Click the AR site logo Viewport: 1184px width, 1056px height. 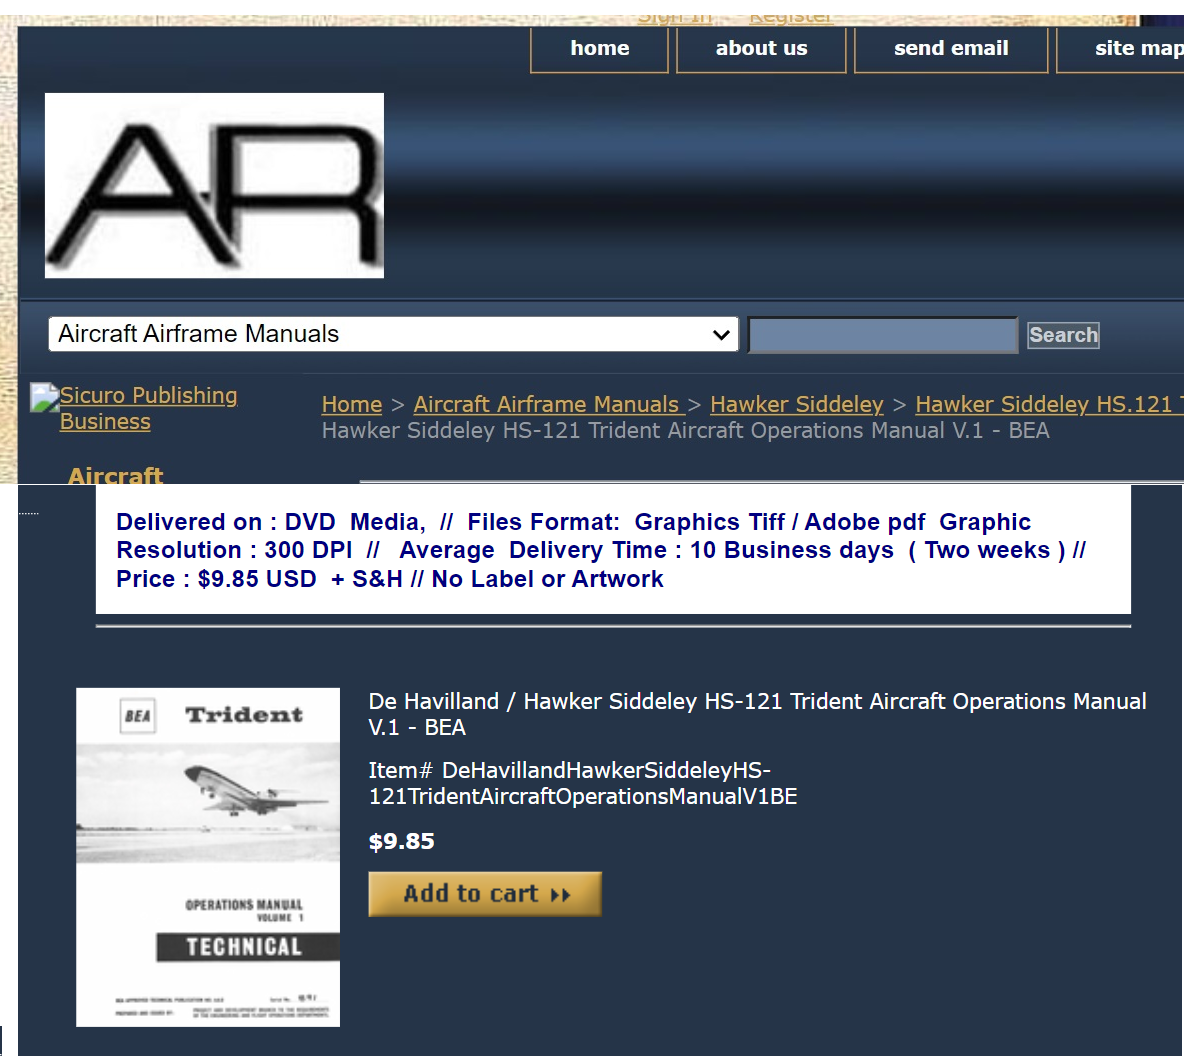(214, 186)
